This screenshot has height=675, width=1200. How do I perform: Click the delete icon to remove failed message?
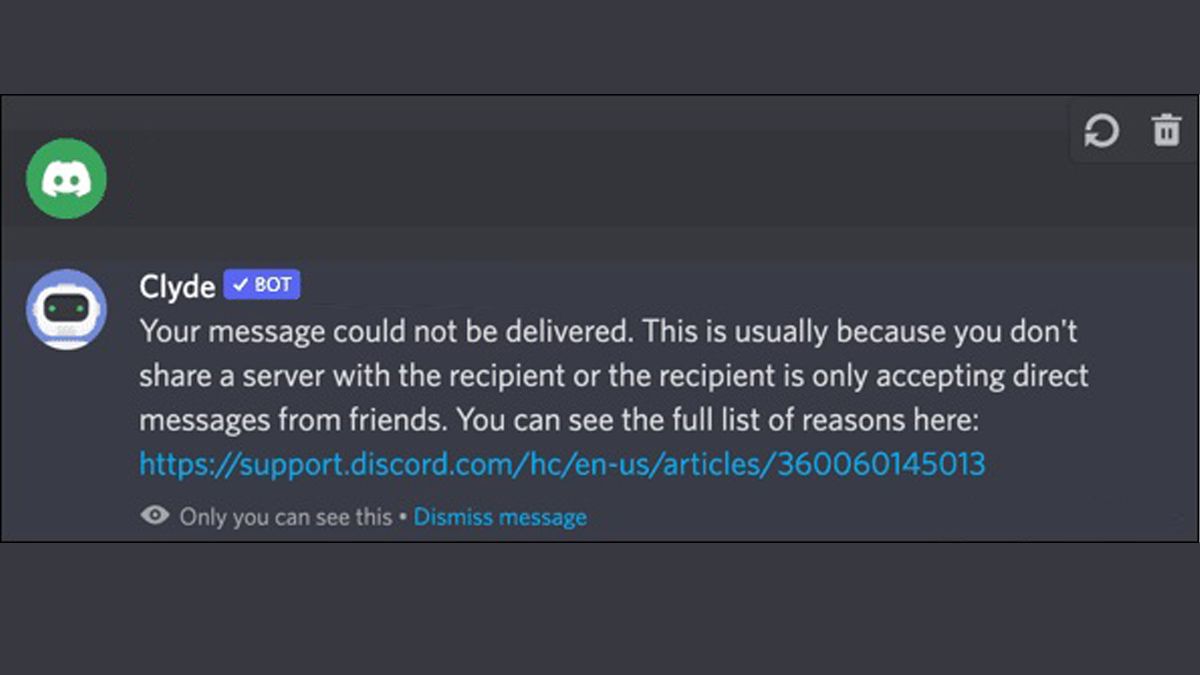coord(1165,131)
